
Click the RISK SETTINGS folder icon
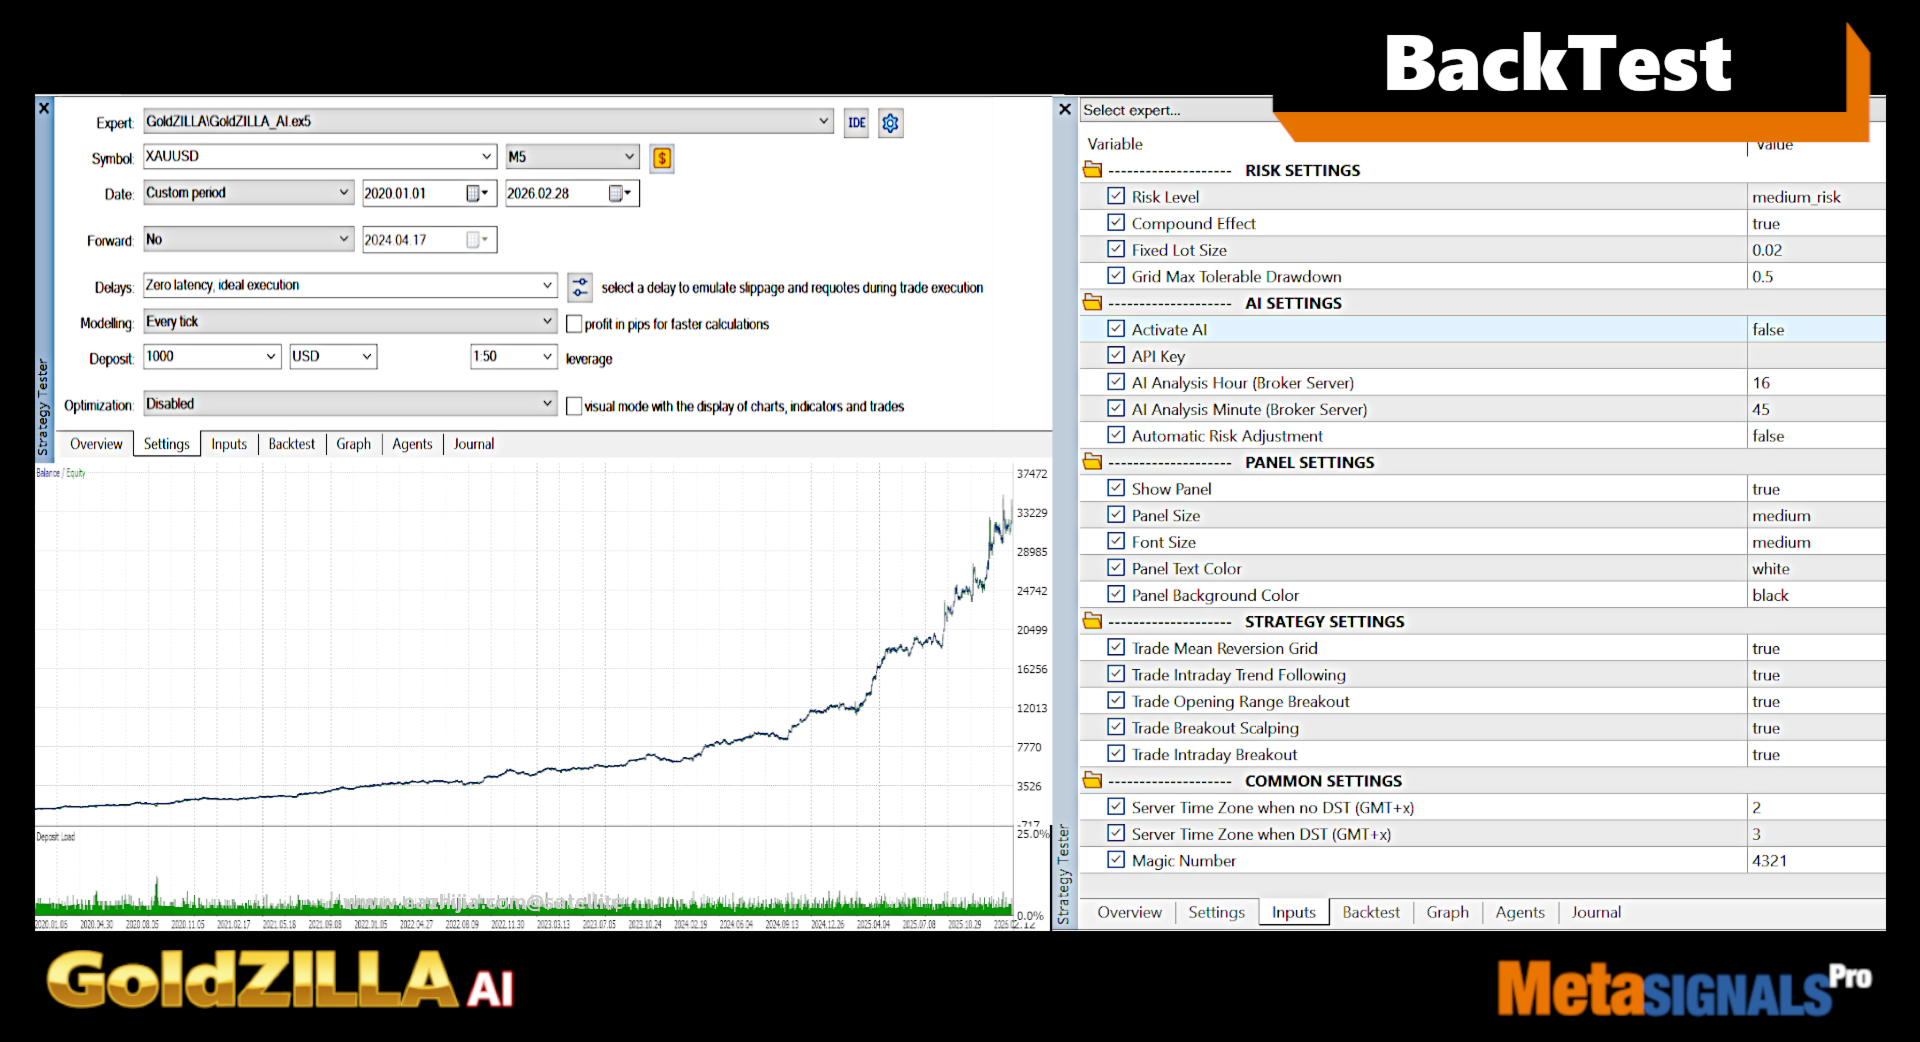[x=1092, y=170]
